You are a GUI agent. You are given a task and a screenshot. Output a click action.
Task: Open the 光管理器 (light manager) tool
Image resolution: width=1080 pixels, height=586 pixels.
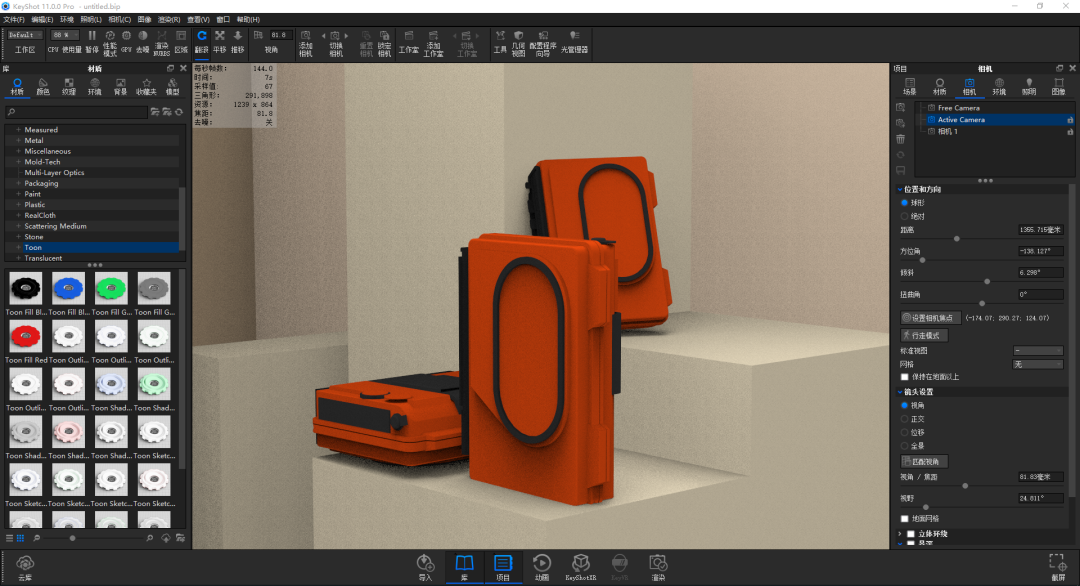tap(574, 41)
